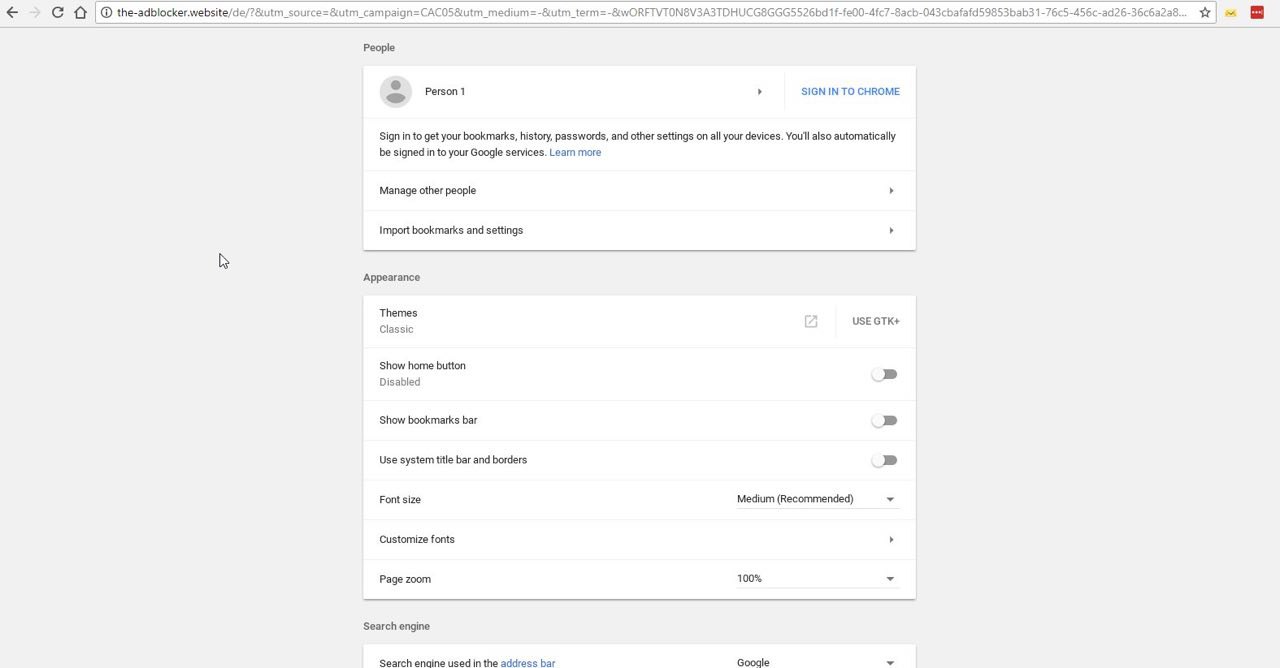Click SIGN IN TO CHROME button

point(850,91)
